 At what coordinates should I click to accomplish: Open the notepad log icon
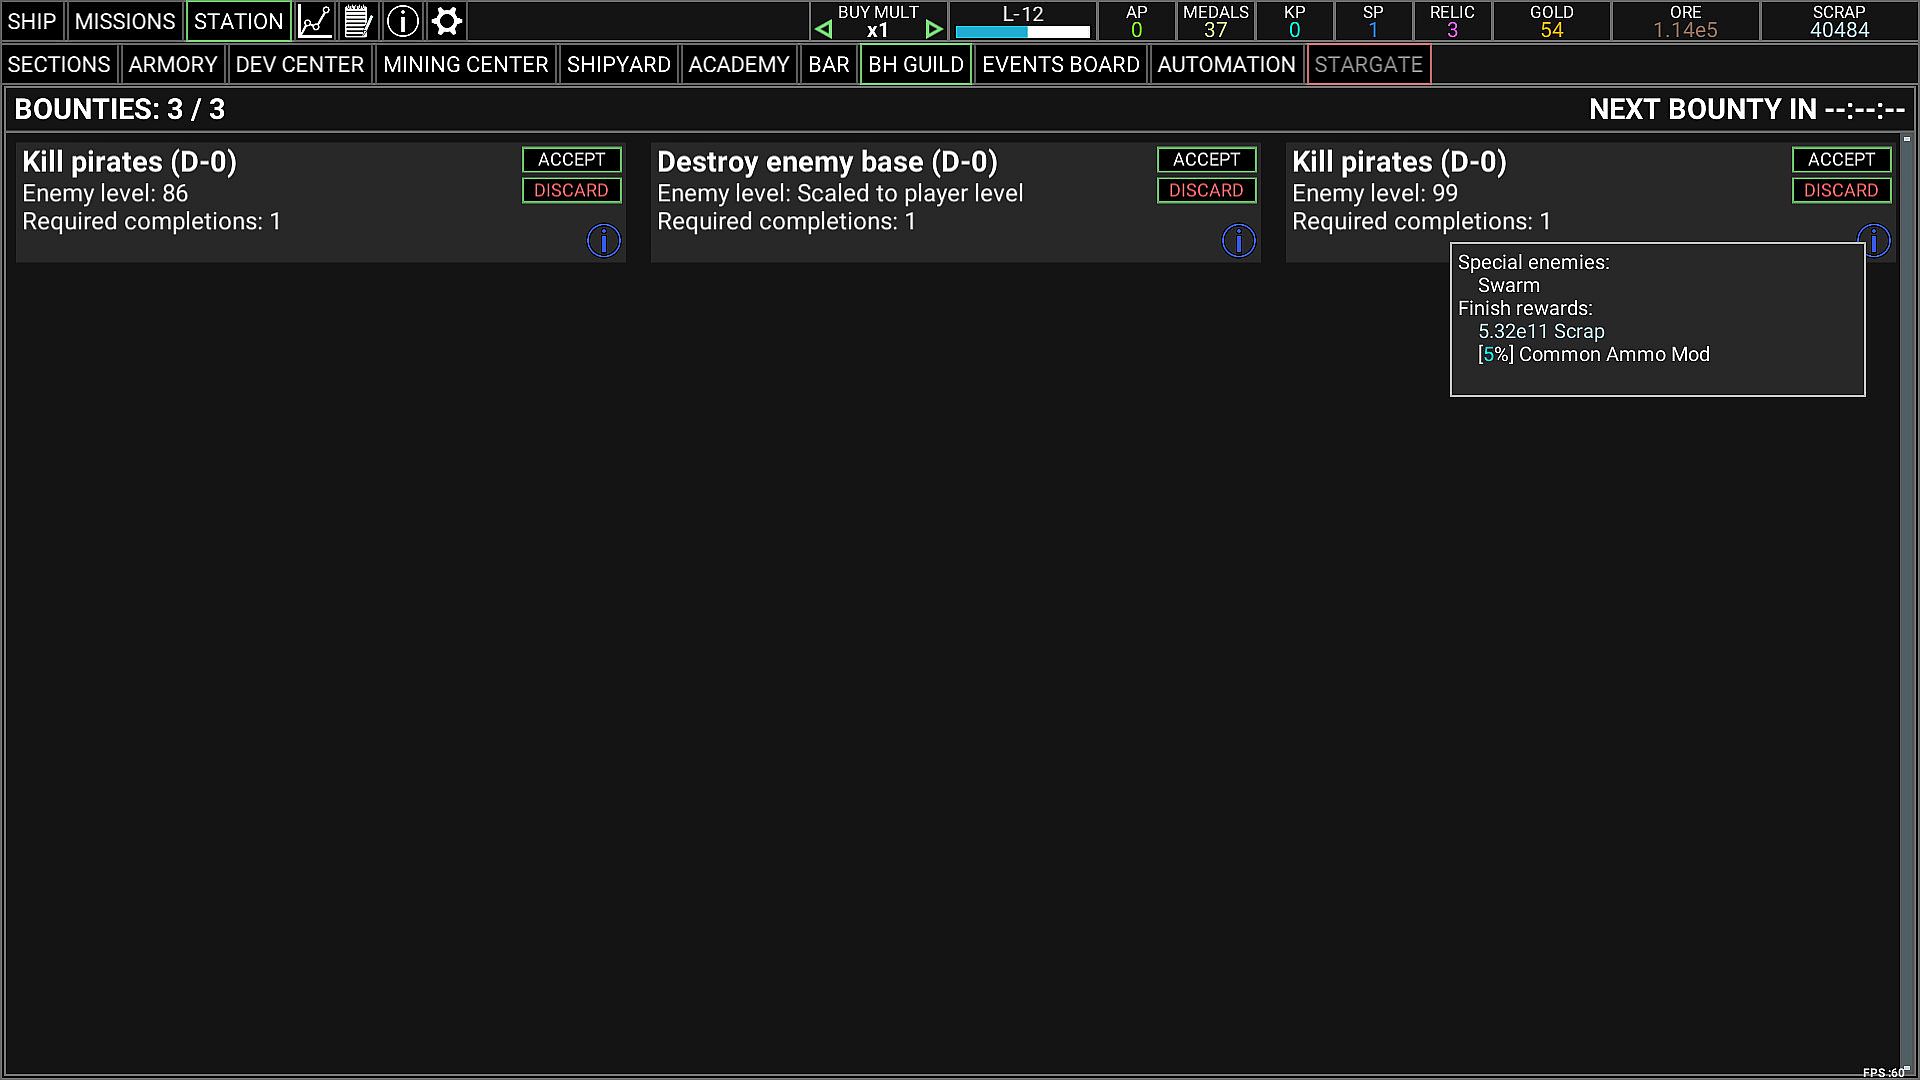[x=358, y=21]
